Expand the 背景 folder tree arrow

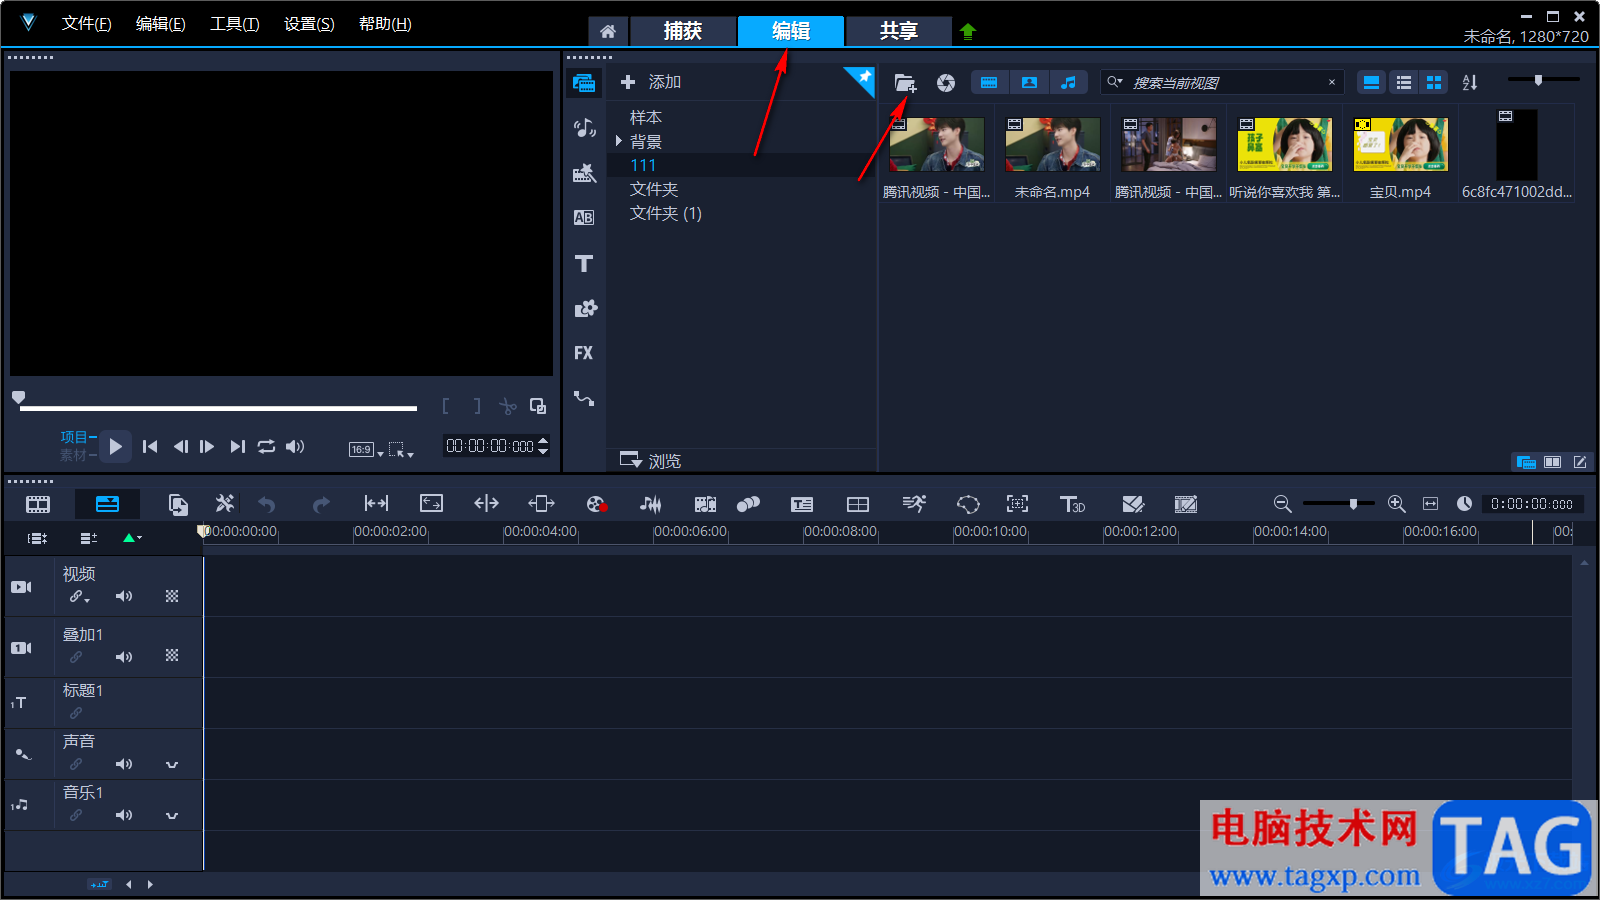pos(619,141)
